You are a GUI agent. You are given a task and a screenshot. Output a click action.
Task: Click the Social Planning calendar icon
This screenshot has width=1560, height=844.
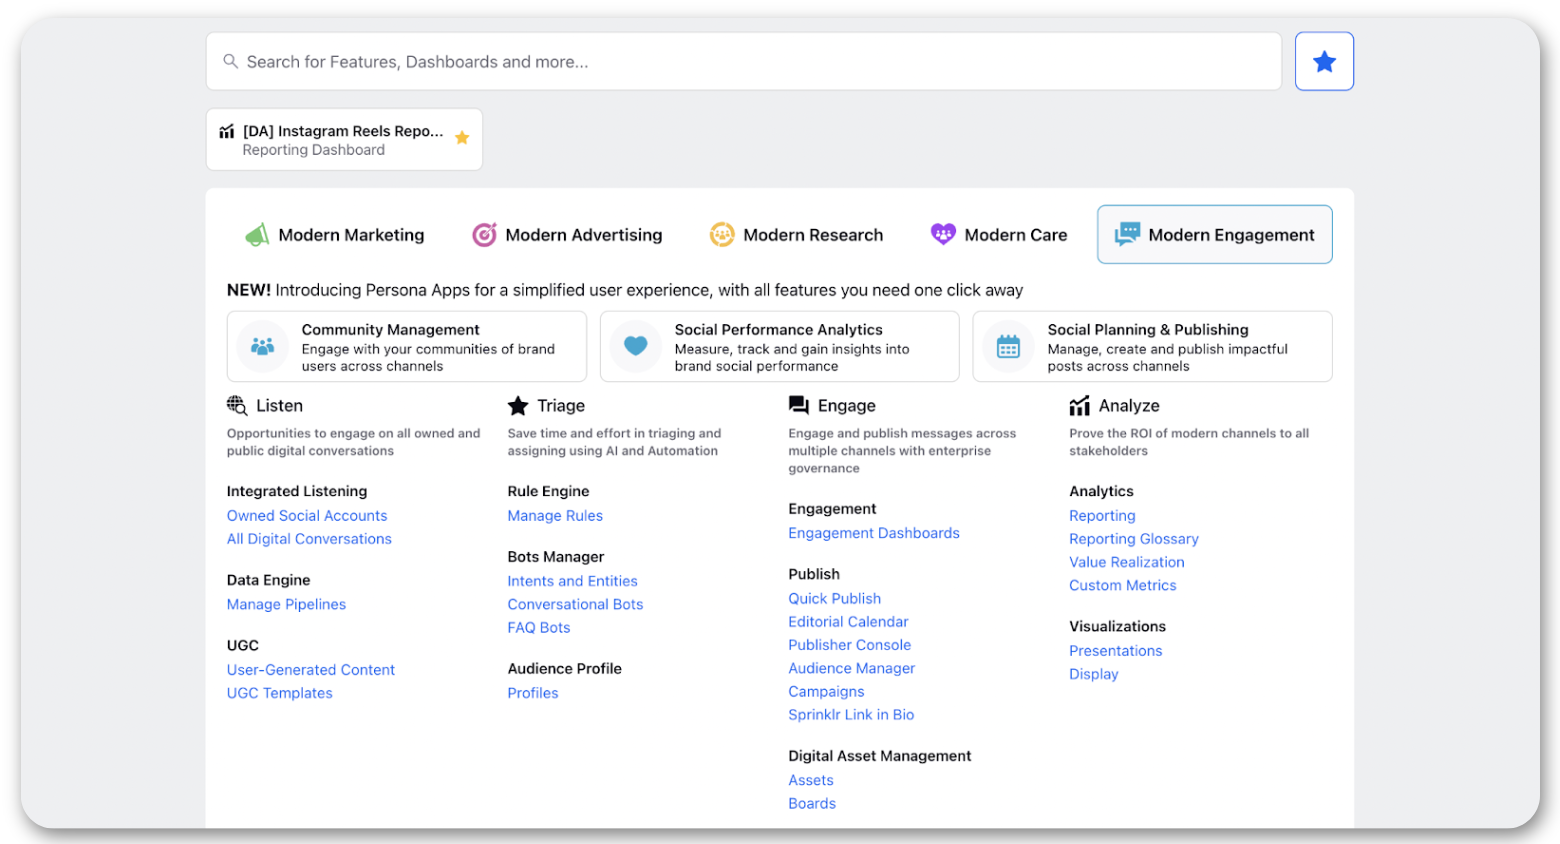click(x=1008, y=346)
